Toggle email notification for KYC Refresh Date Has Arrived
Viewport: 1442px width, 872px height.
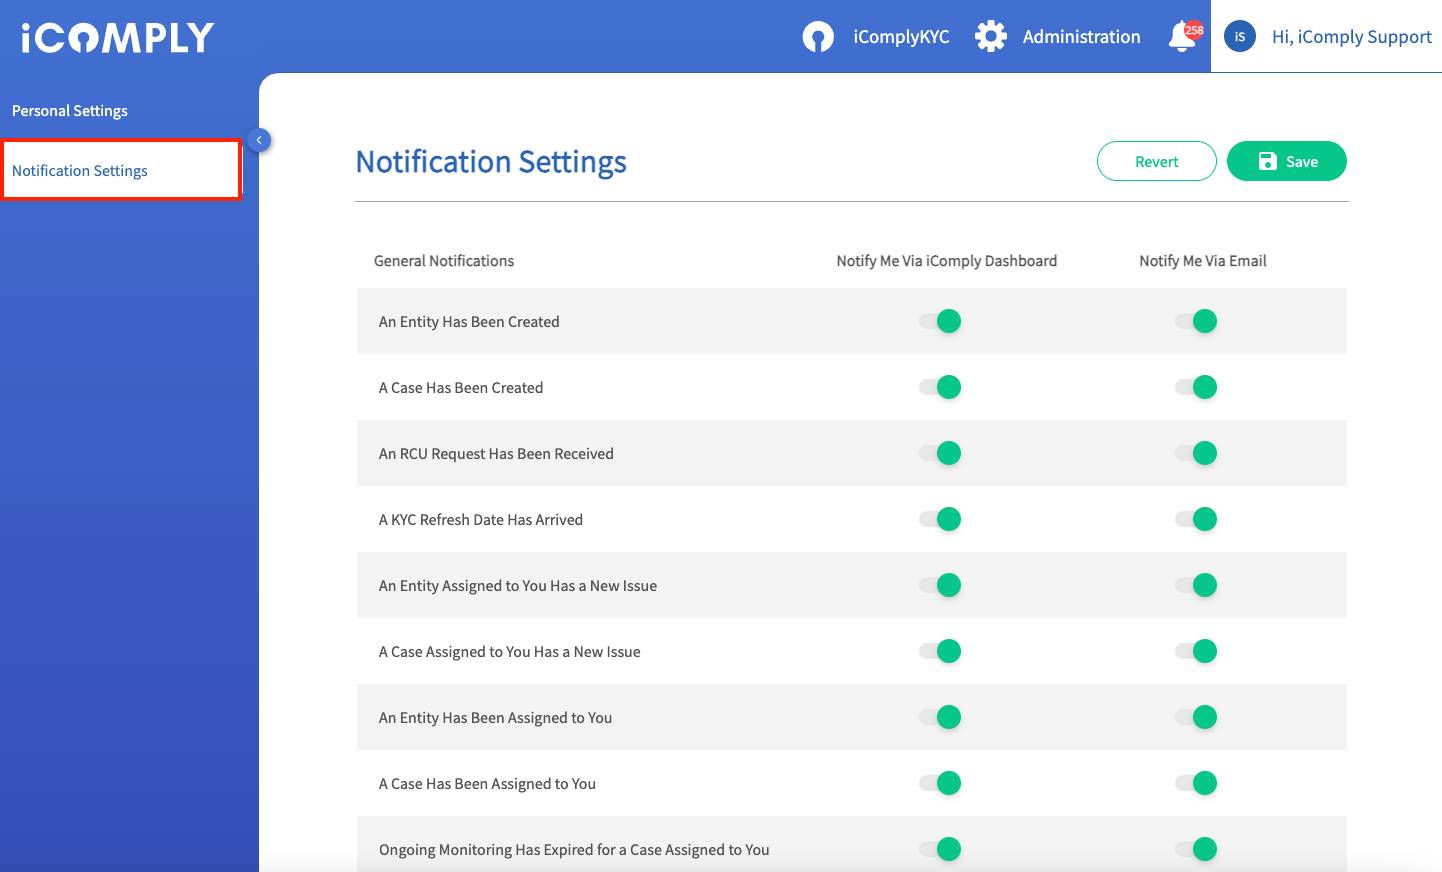1196,519
